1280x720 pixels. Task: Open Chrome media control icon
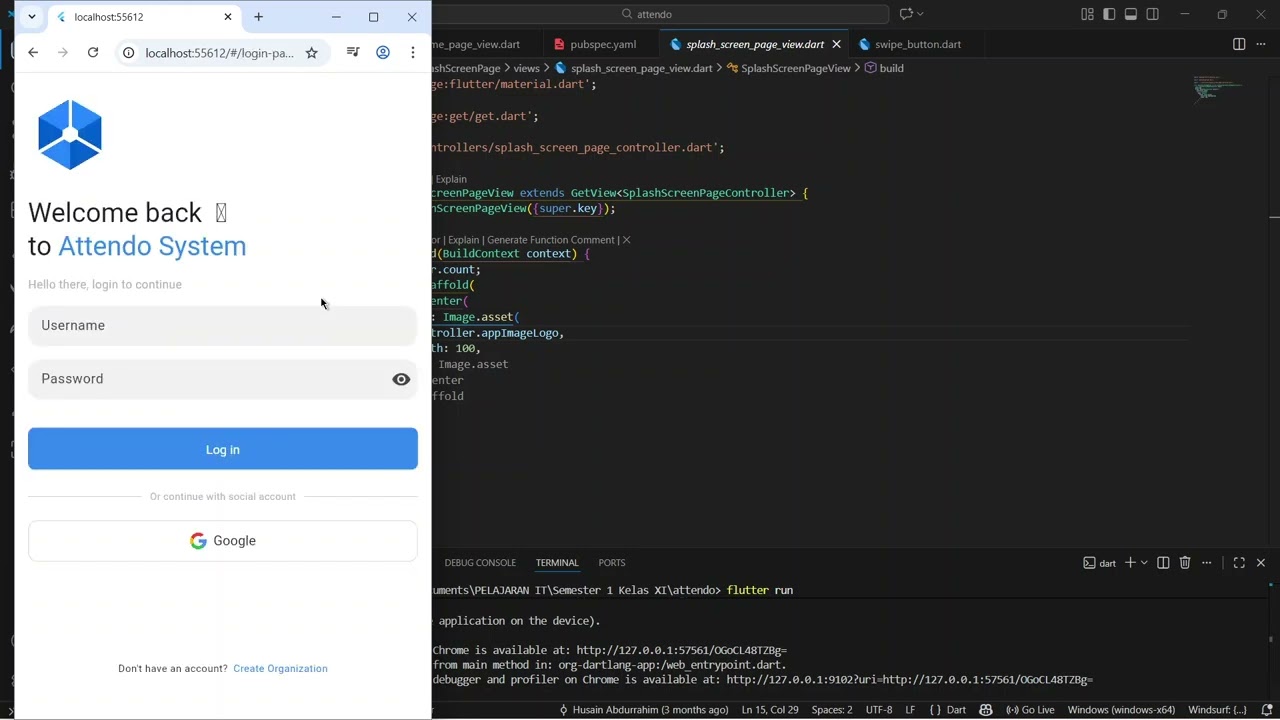point(353,53)
